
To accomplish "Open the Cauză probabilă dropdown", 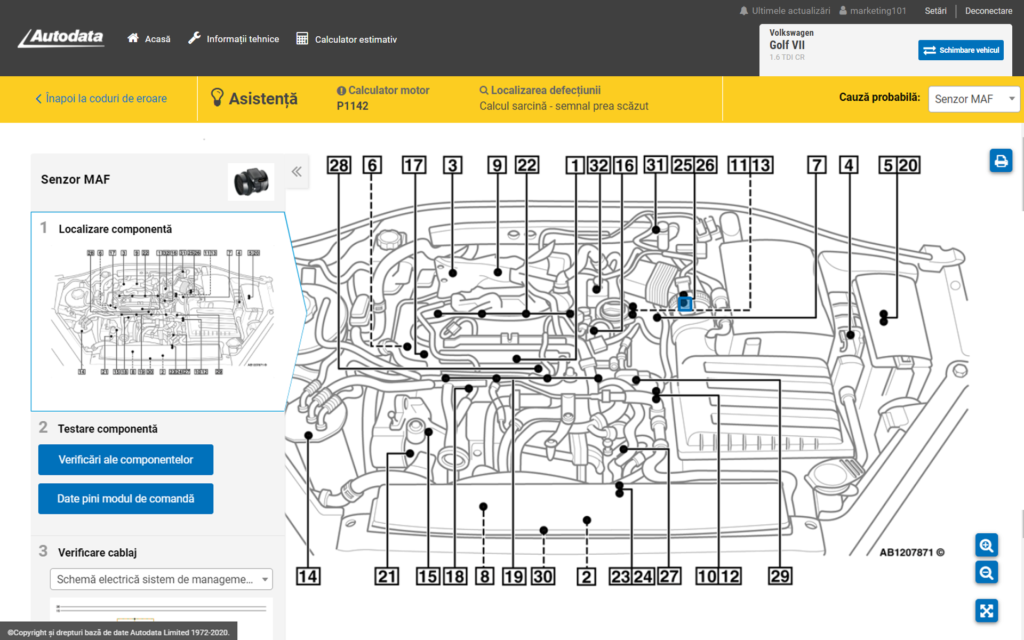I will point(973,99).
